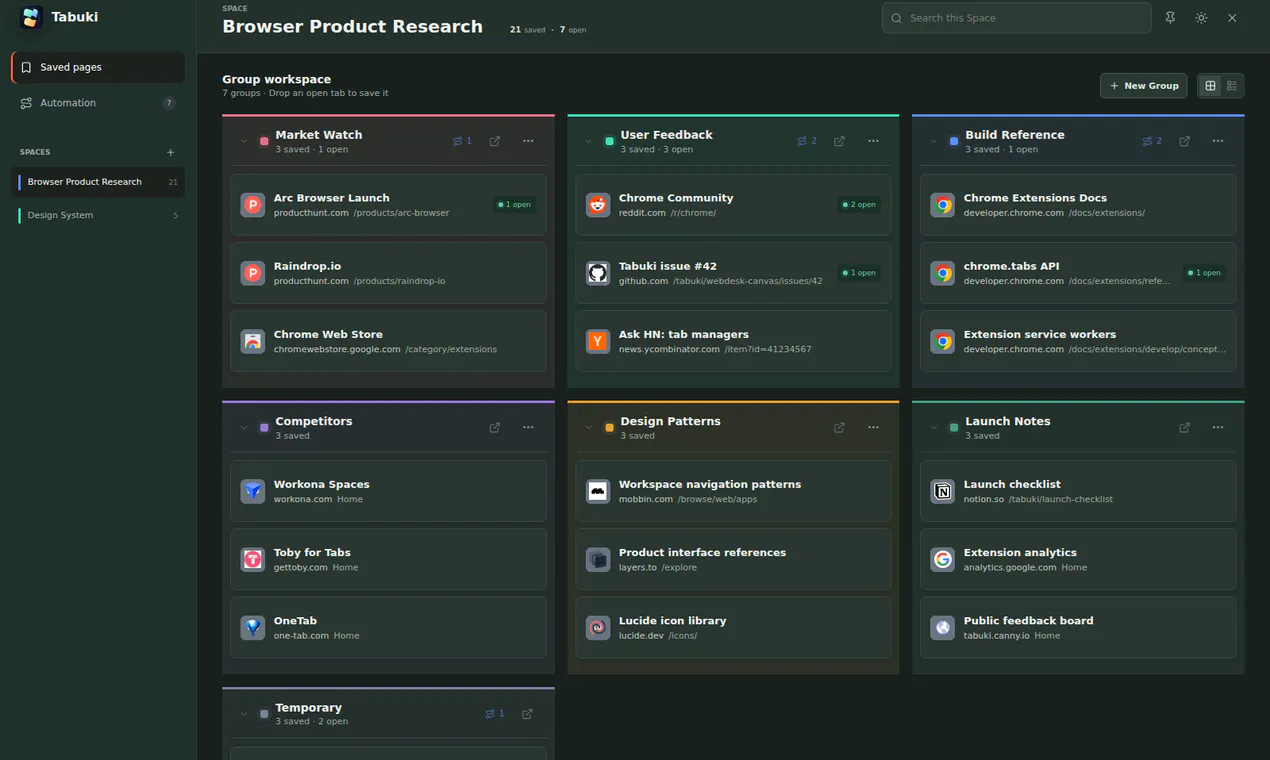Click Market Watch automation rule count
Viewport: 1270px width, 760px height.
click(462, 141)
